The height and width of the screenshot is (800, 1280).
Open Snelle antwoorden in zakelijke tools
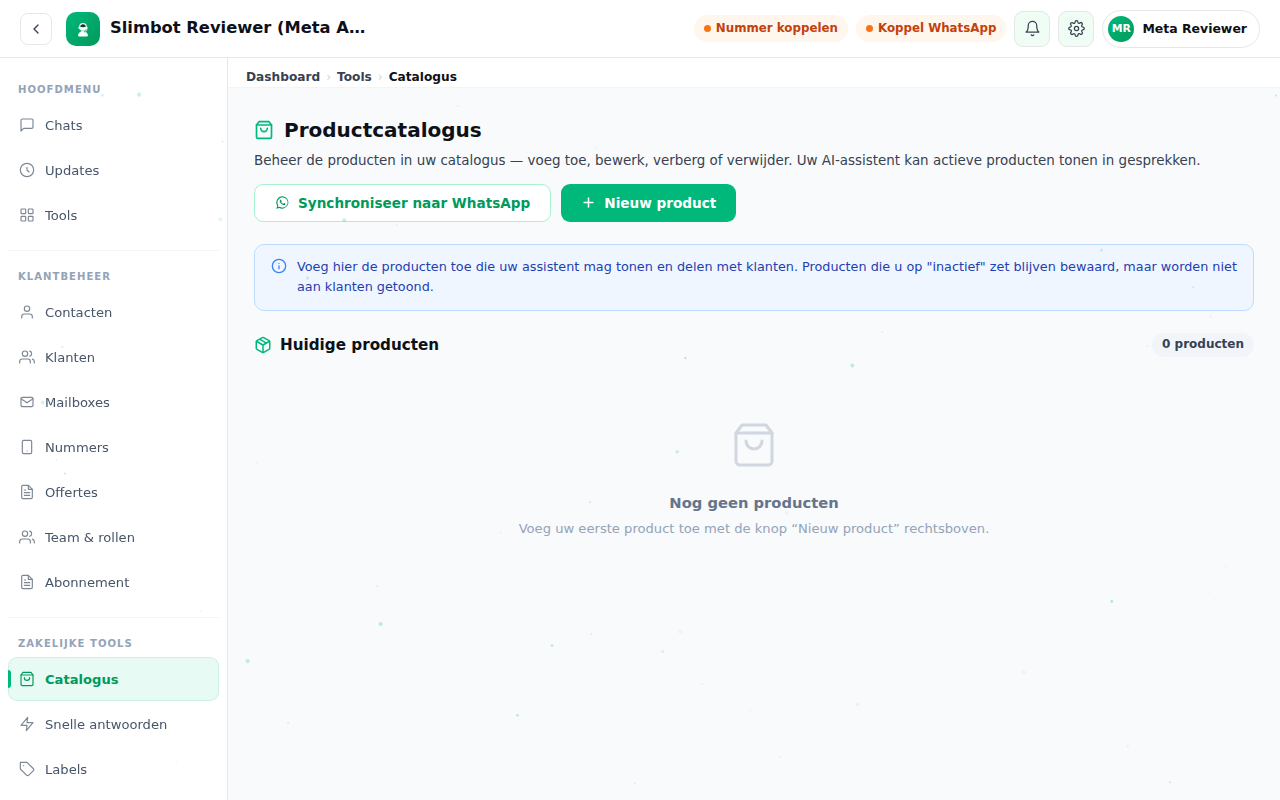[x=113, y=724]
